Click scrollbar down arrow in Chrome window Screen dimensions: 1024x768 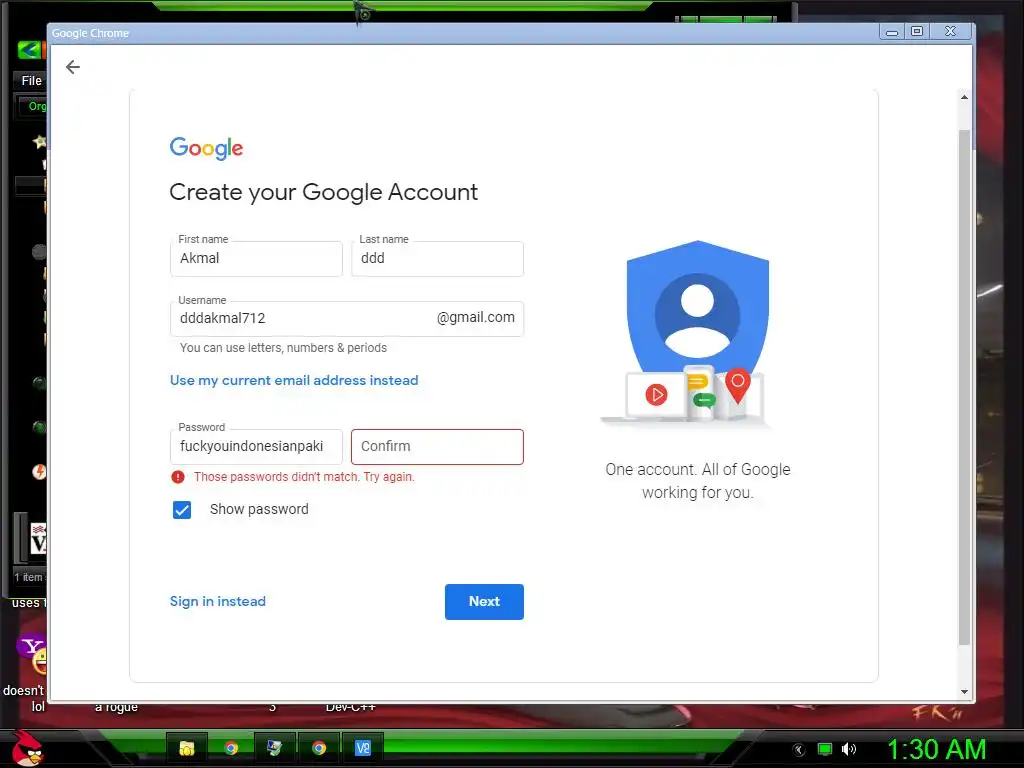[964, 692]
